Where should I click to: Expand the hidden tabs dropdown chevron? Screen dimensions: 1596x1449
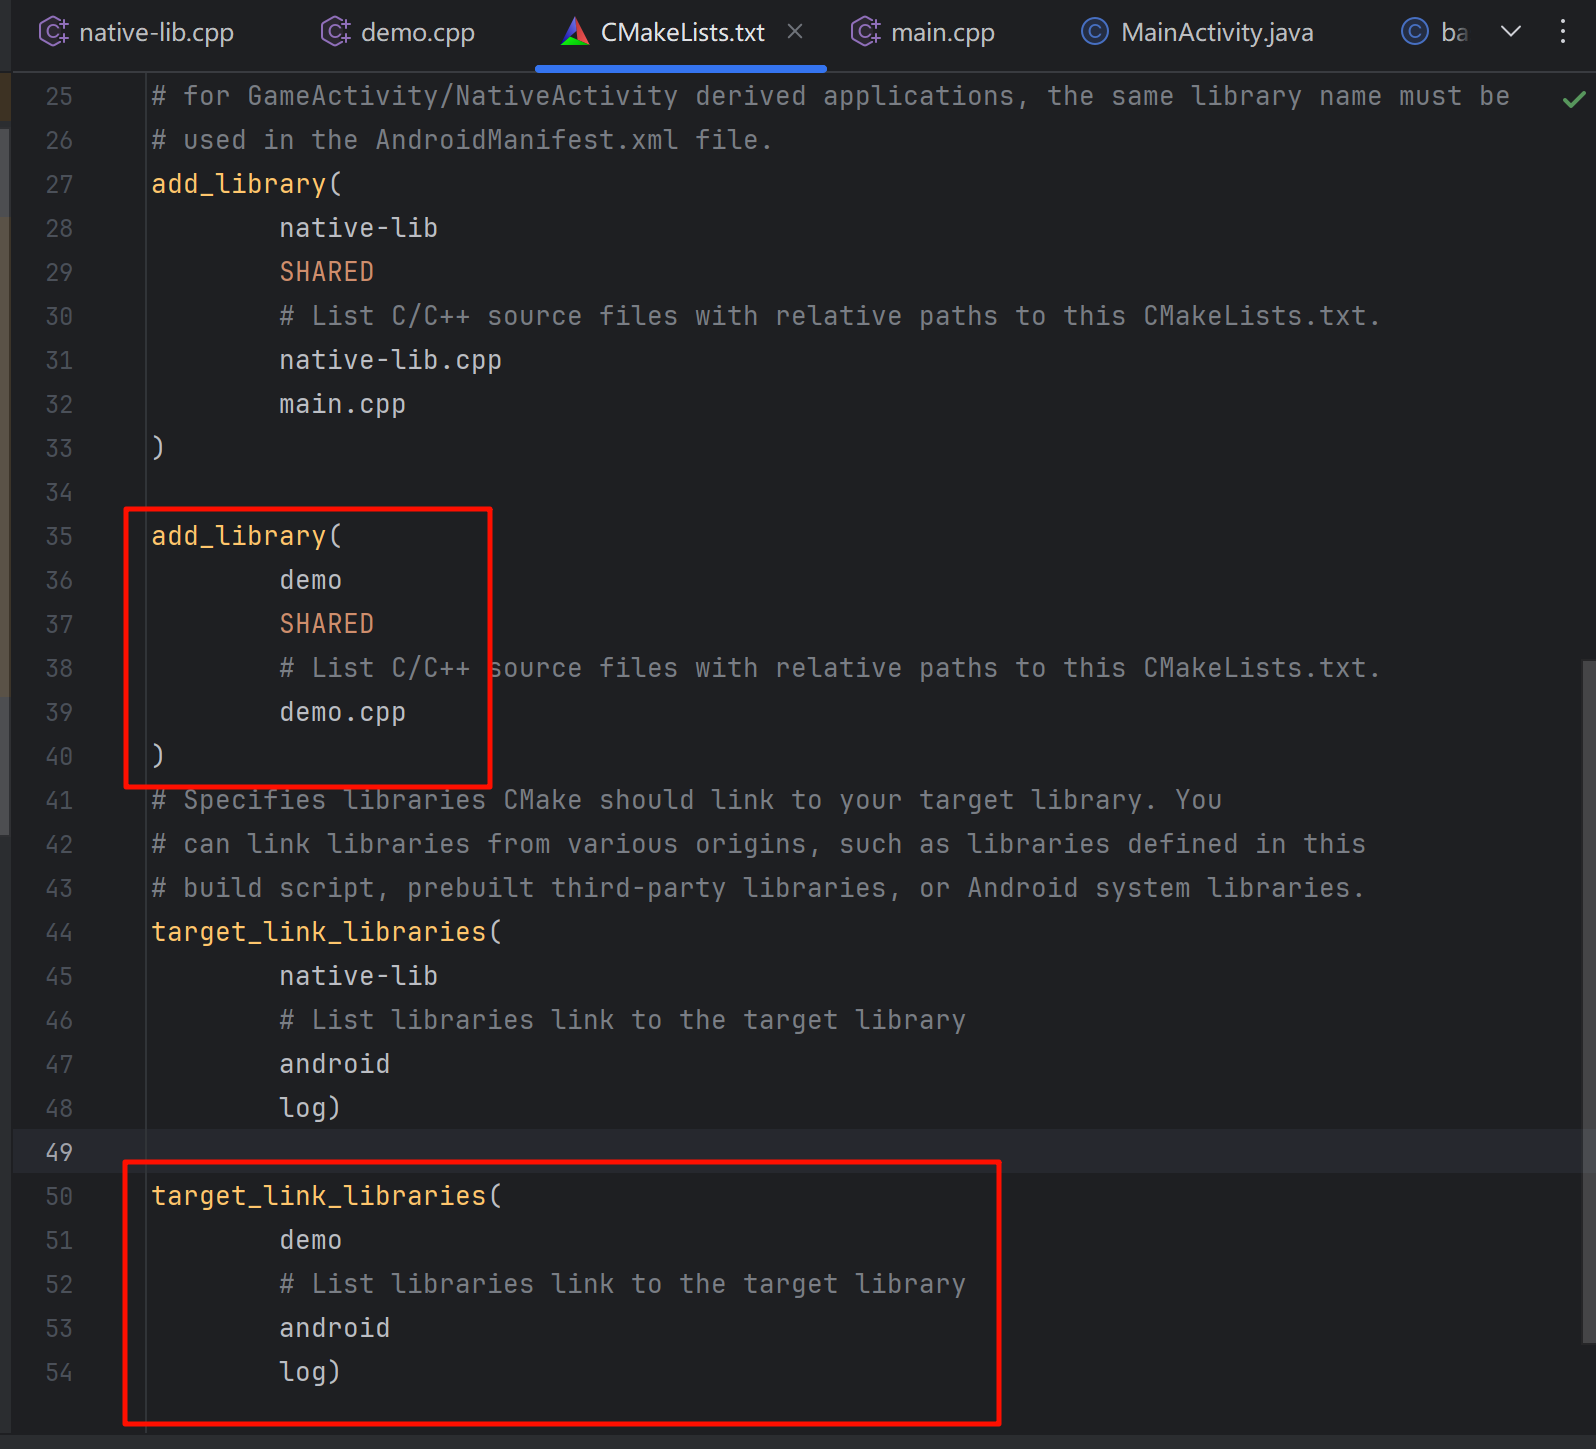1511,32
